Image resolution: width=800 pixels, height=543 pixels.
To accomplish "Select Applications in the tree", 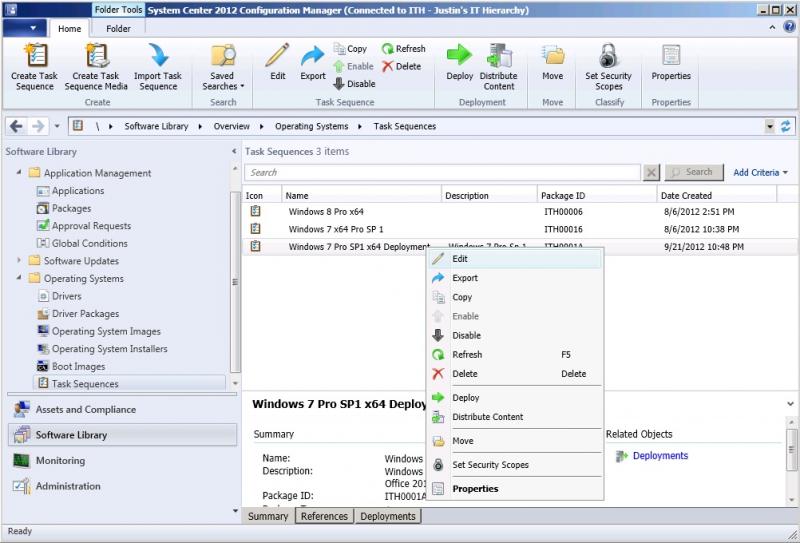I will [78, 191].
